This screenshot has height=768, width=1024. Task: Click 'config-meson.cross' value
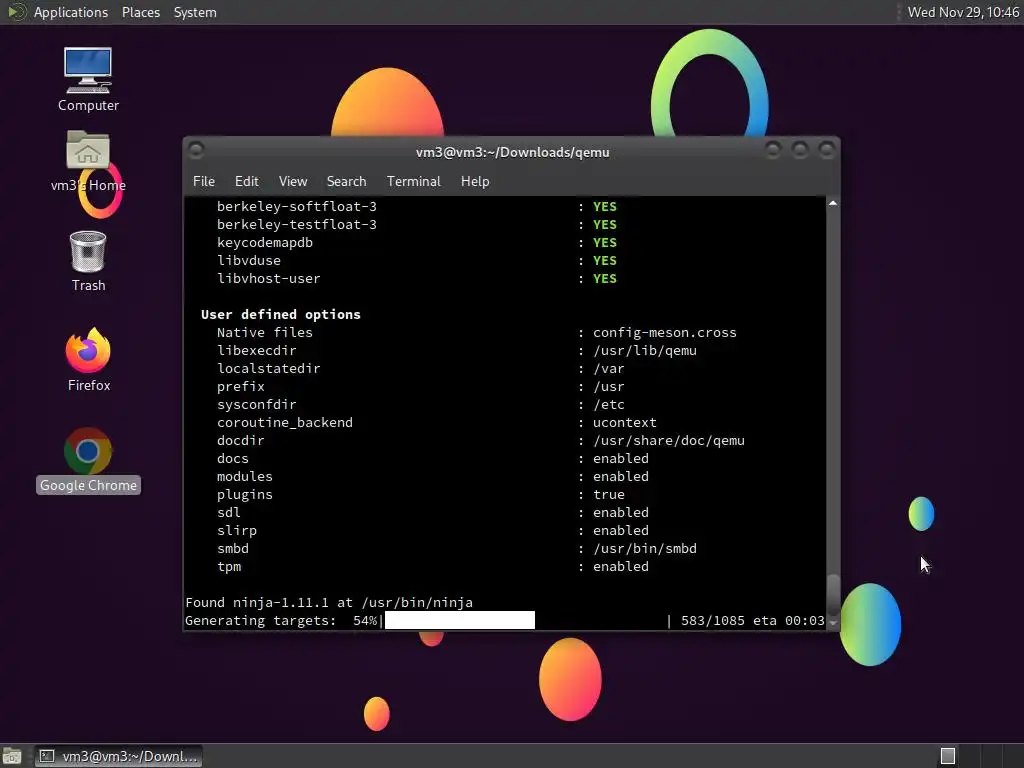[665, 332]
